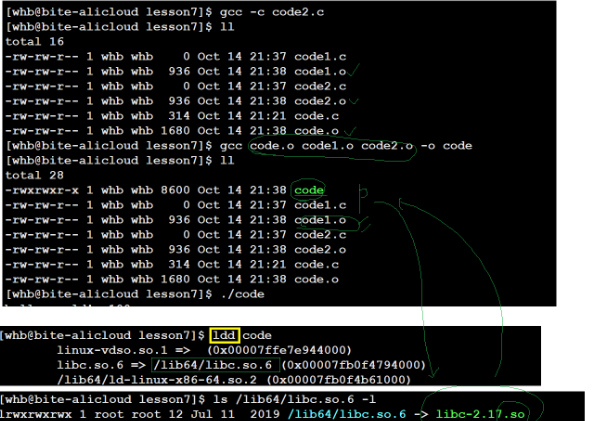Click address '(0x00007fb0f4794000)'
This screenshot has height=421, width=599.
pyautogui.click(x=353, y=365)
